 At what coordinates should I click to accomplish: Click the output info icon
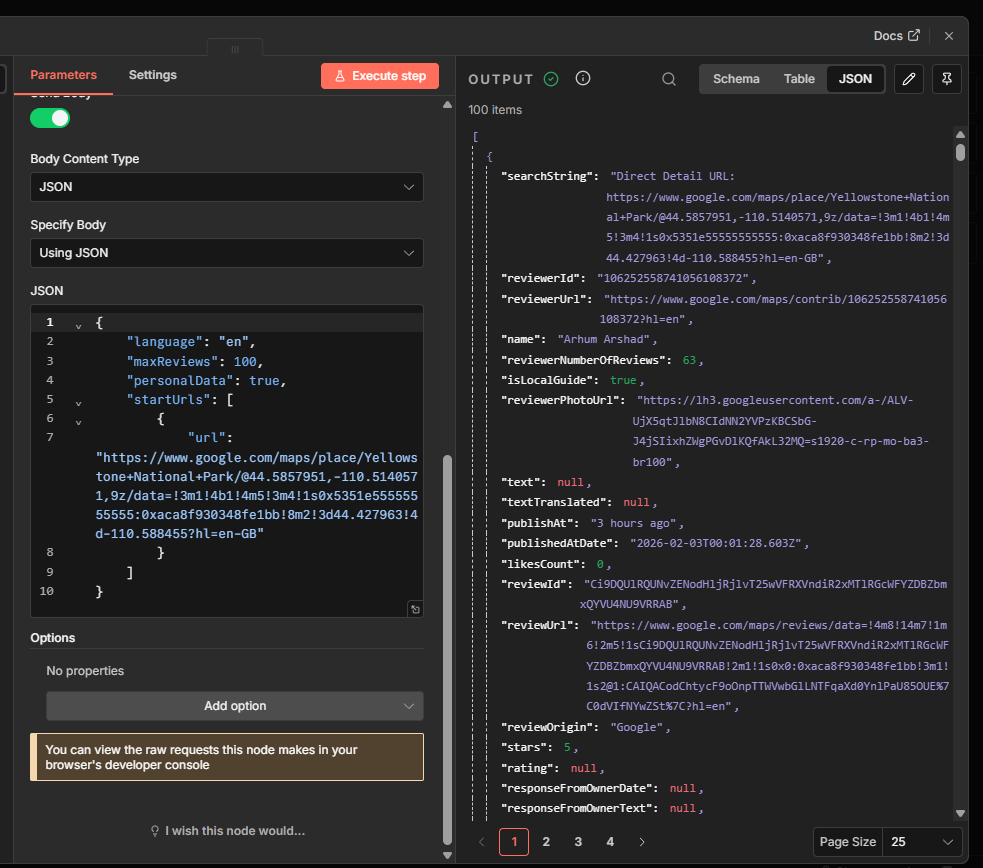[x=583, y=79]
